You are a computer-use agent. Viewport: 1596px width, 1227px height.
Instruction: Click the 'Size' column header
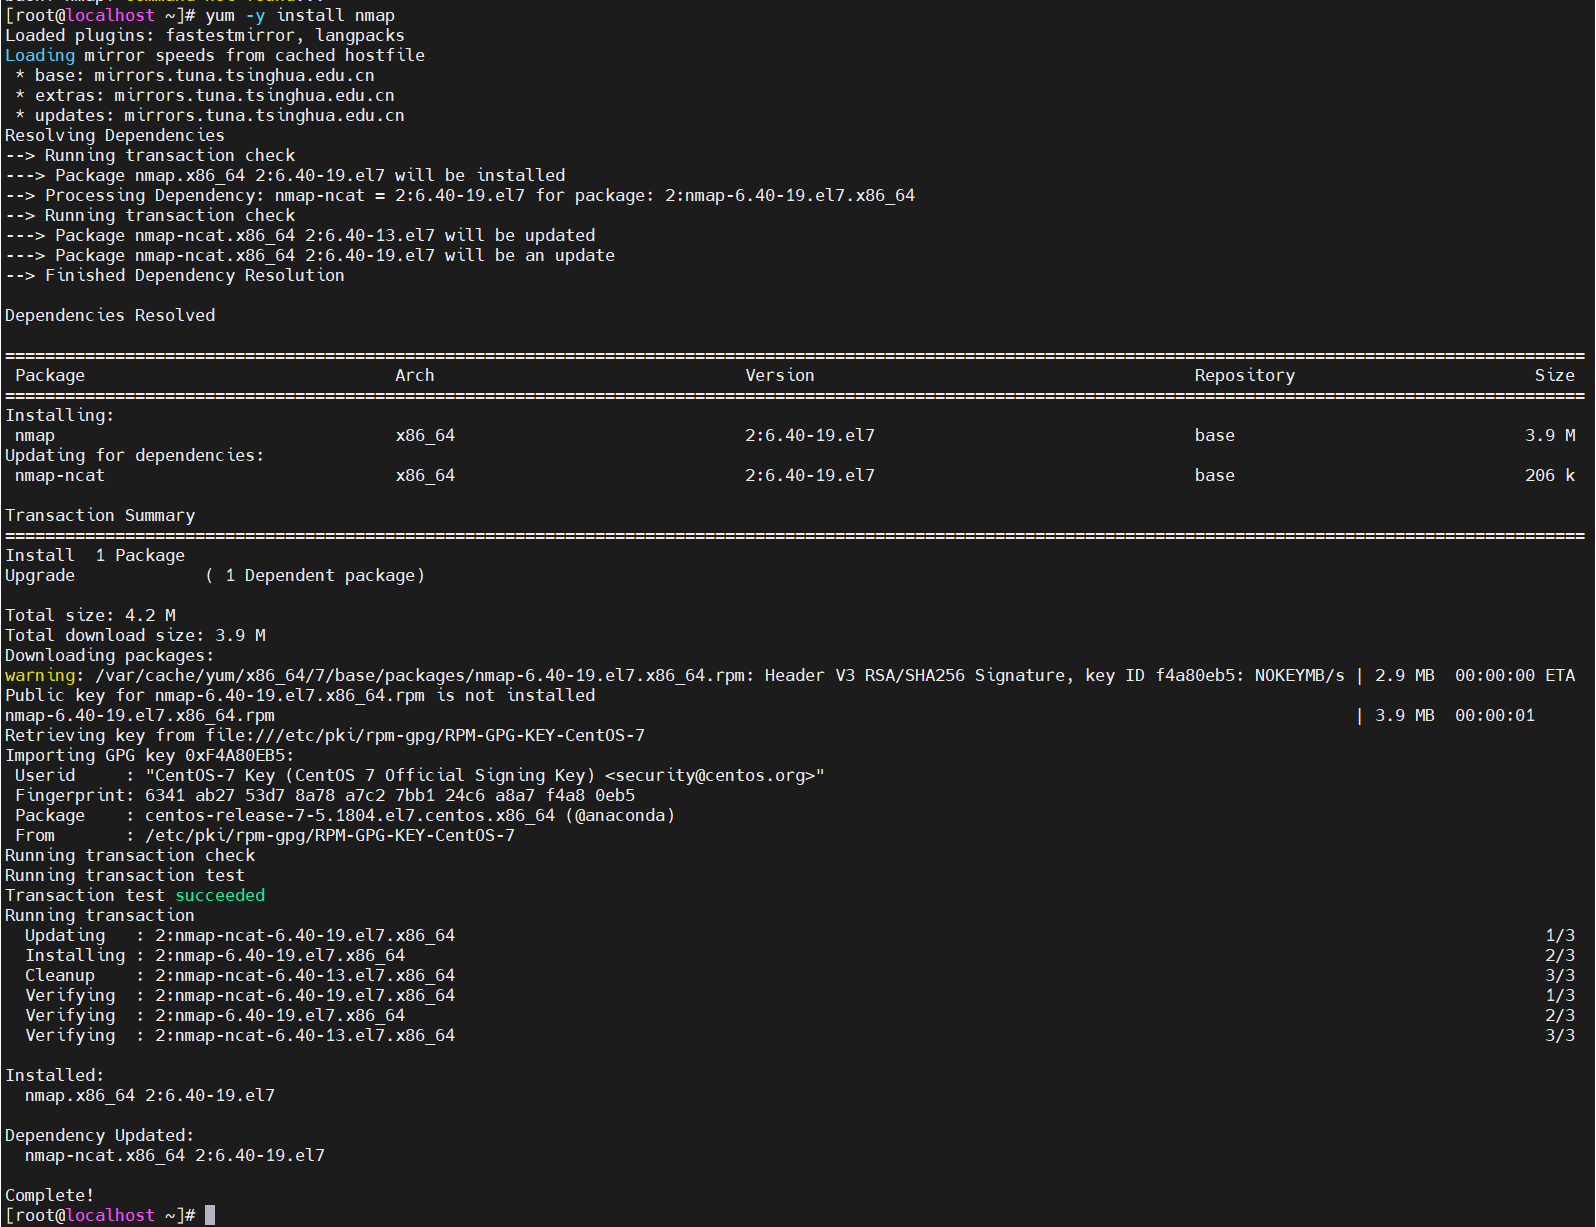click(1555, 375)
